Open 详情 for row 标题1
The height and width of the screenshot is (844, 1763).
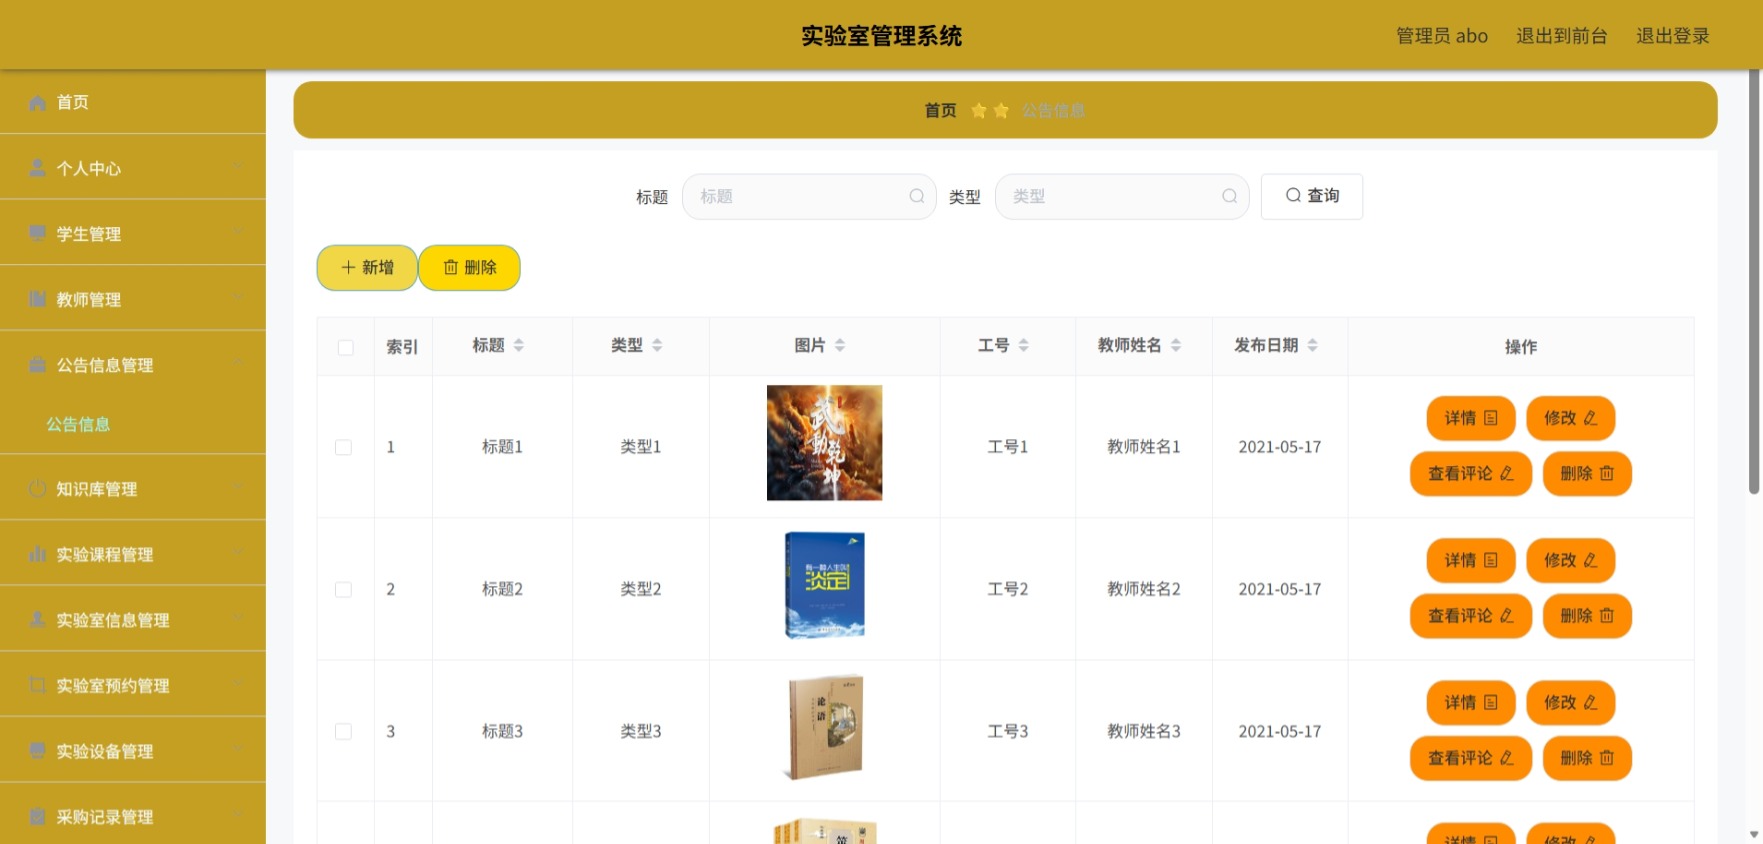click(1471, 418)
